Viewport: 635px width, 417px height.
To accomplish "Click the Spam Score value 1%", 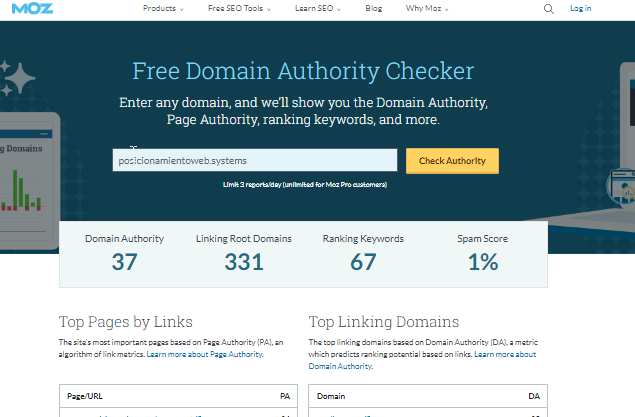I will 483,262.
